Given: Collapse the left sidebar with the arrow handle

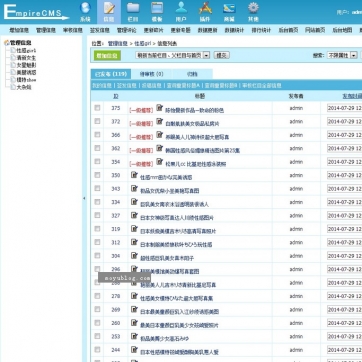Looking at the screenshot, I should pyautogui.click(x=84, y=198).
